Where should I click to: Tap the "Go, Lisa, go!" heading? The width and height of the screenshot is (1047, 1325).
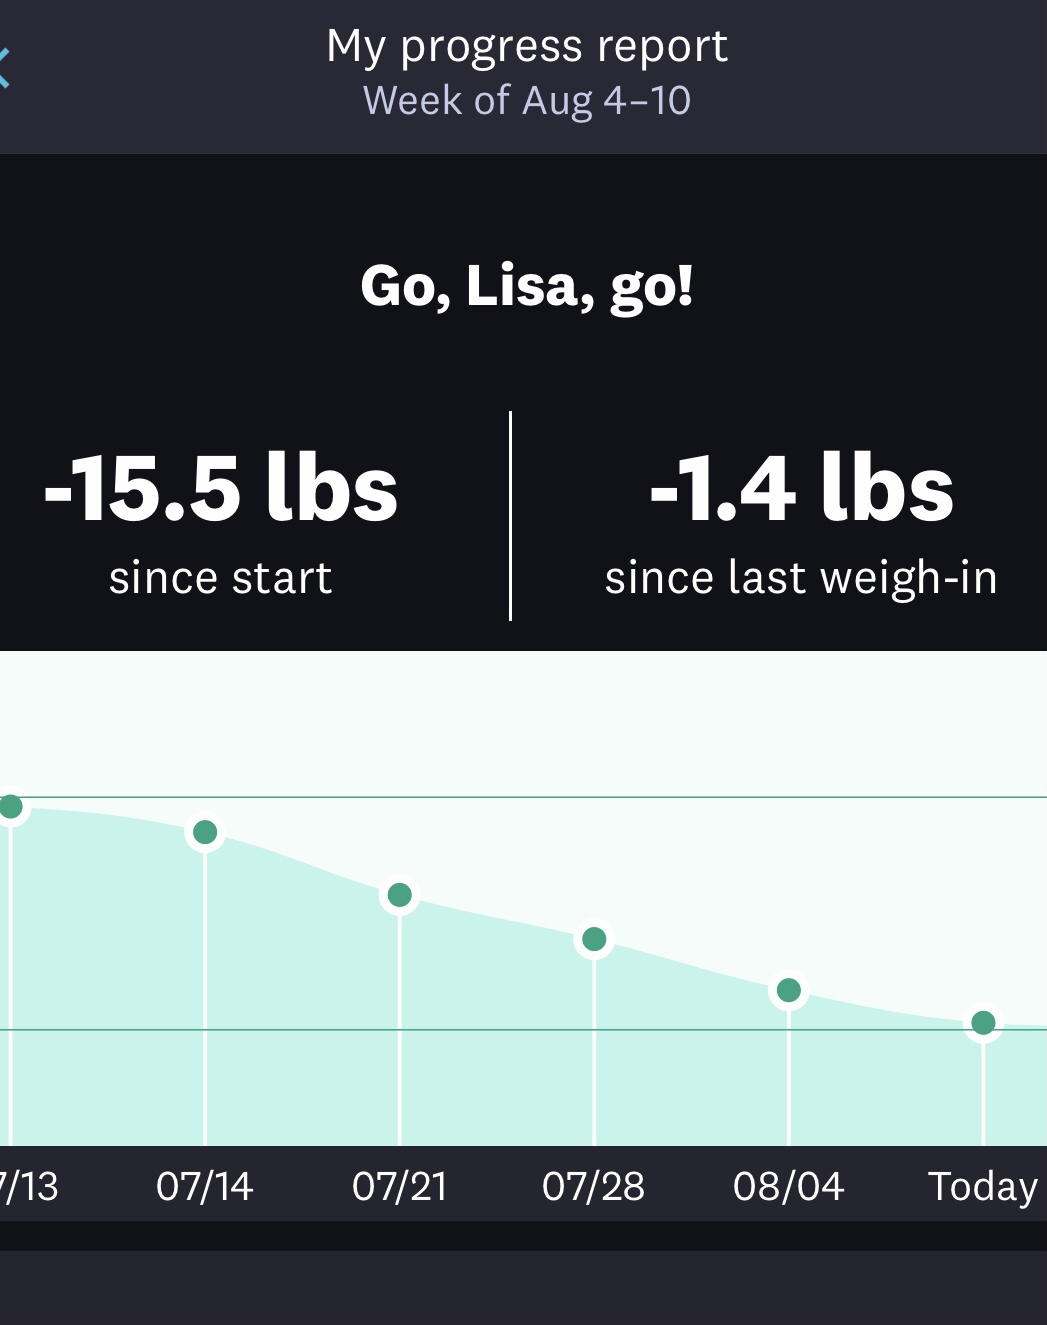point(526,287)
